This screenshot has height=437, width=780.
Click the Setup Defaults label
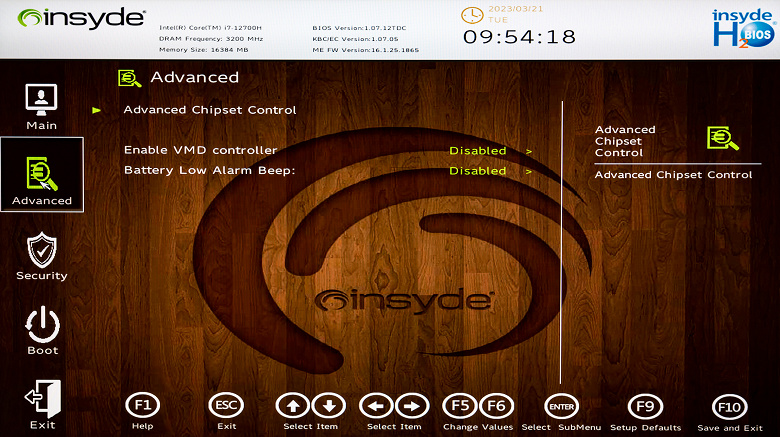coord(646,428)
